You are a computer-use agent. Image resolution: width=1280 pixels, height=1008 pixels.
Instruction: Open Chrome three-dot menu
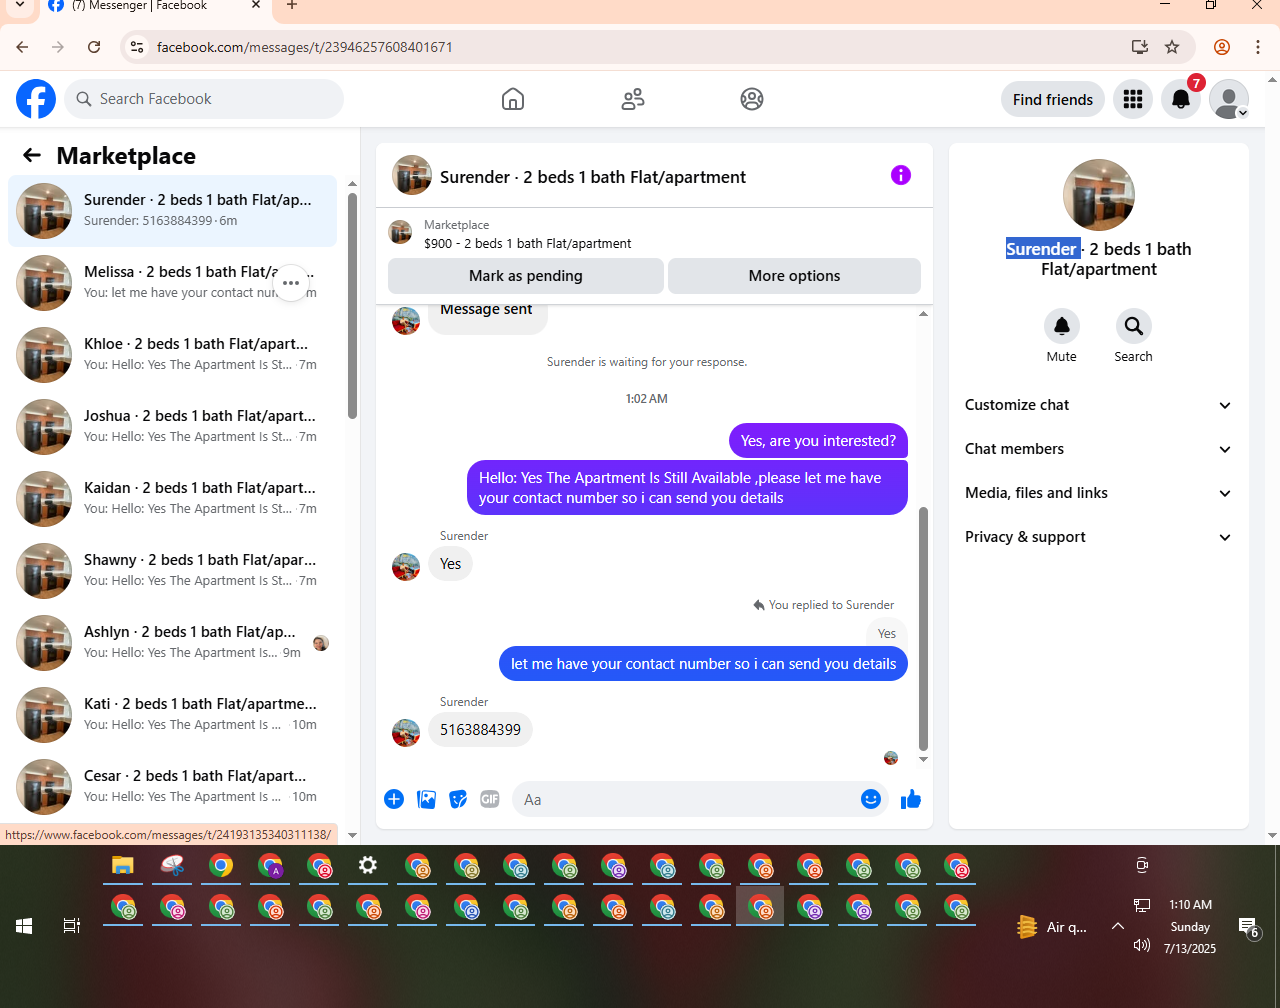point(1258,47)
